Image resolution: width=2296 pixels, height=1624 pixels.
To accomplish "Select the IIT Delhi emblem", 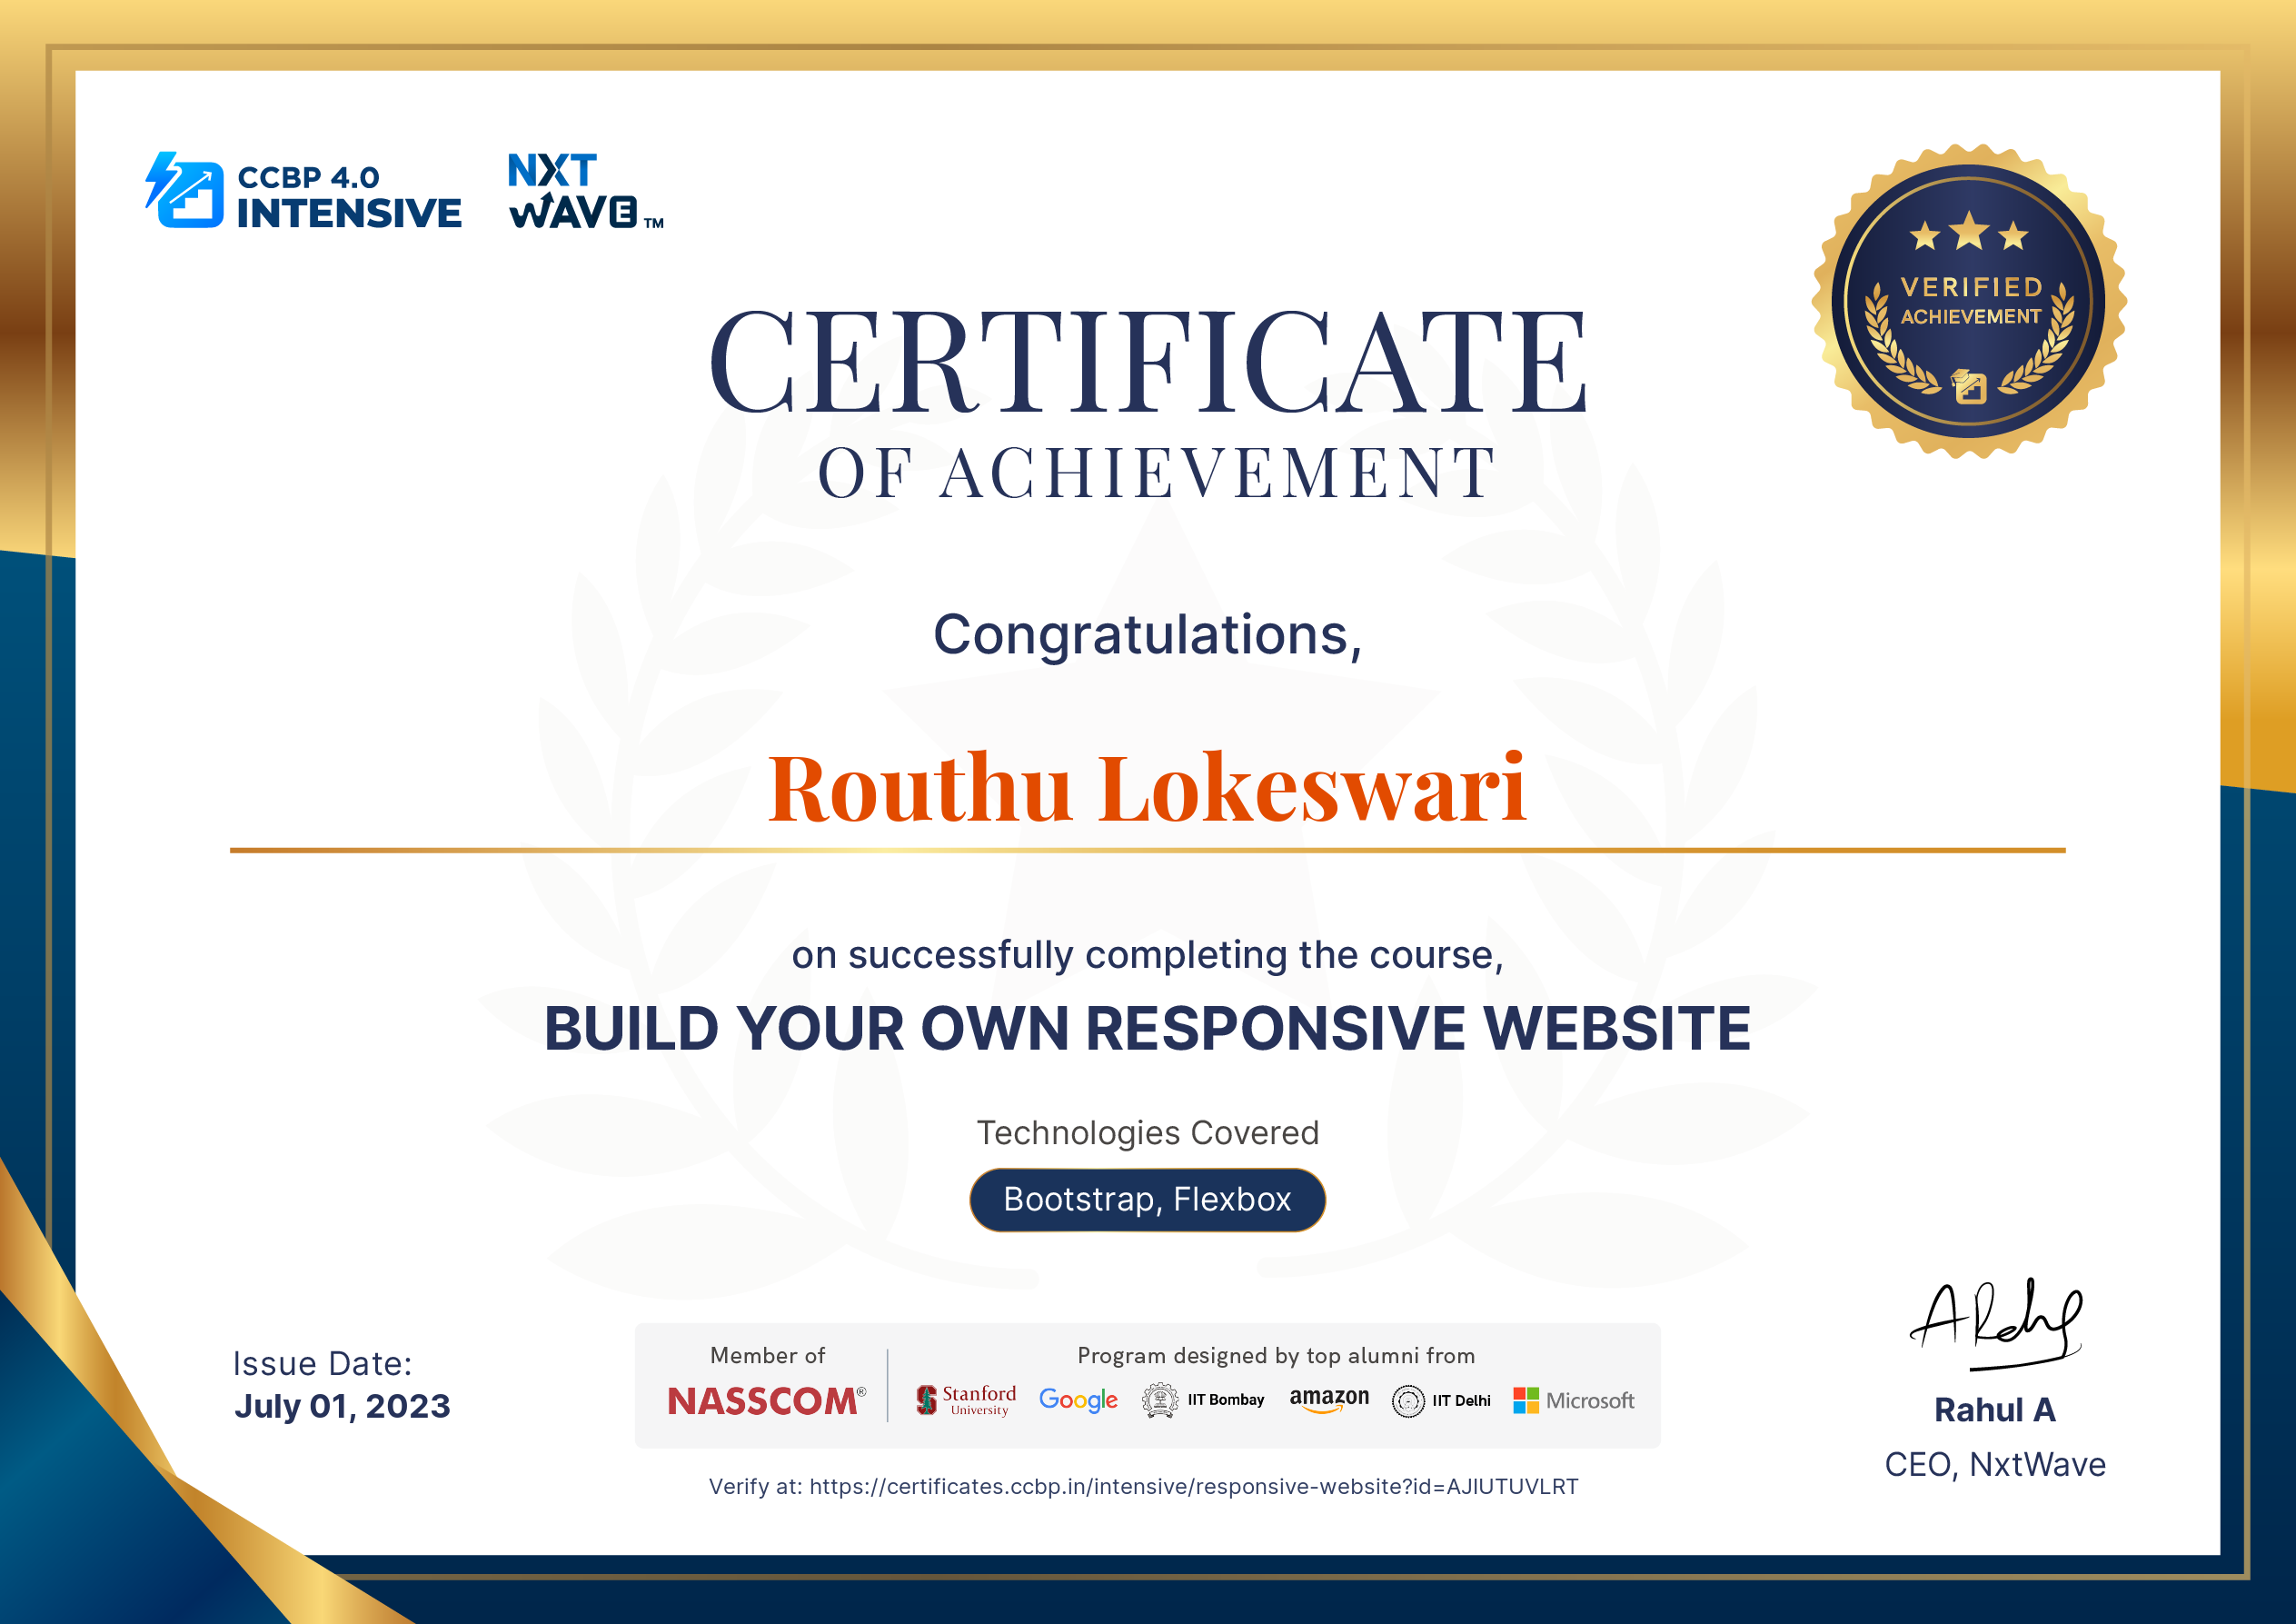I will click(x=1441, y=1401).
